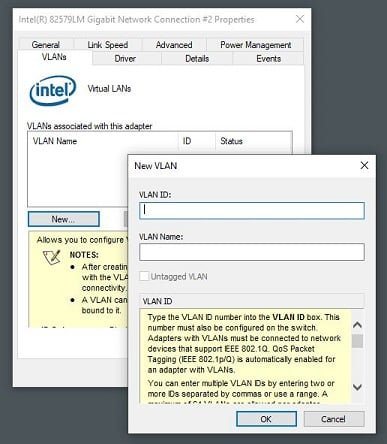Click the help text scrollbar thumb

click(x=357, y=341)
